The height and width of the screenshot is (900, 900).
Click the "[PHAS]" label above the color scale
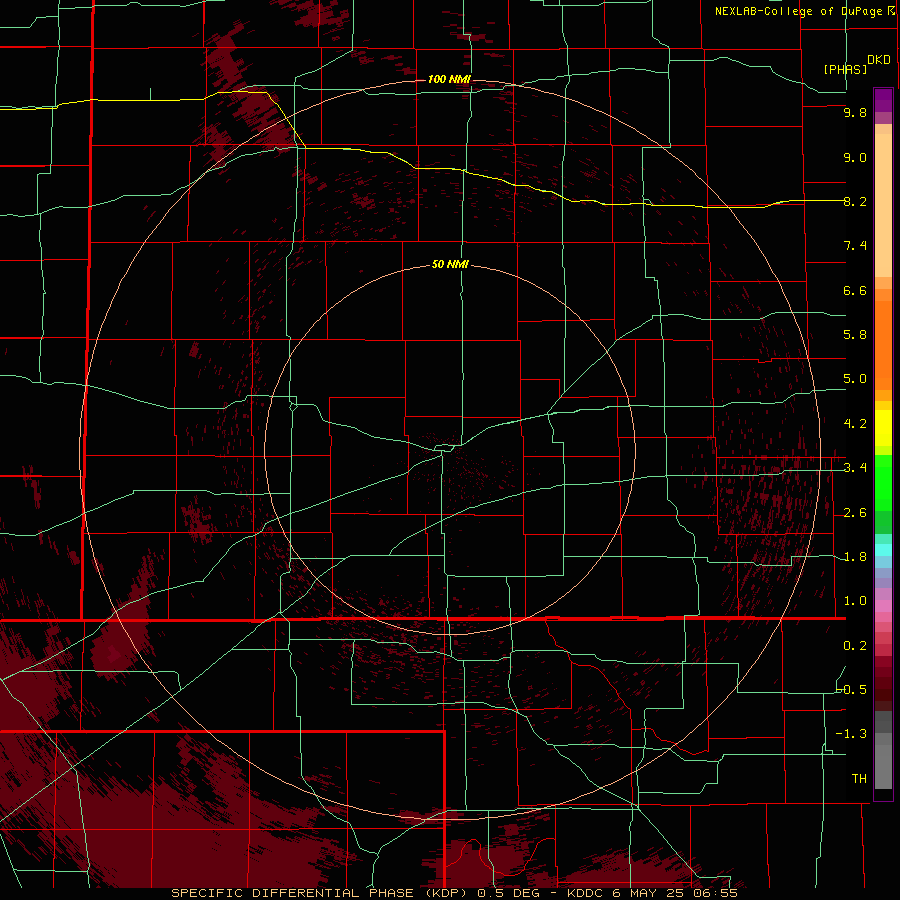pos(845,69)
